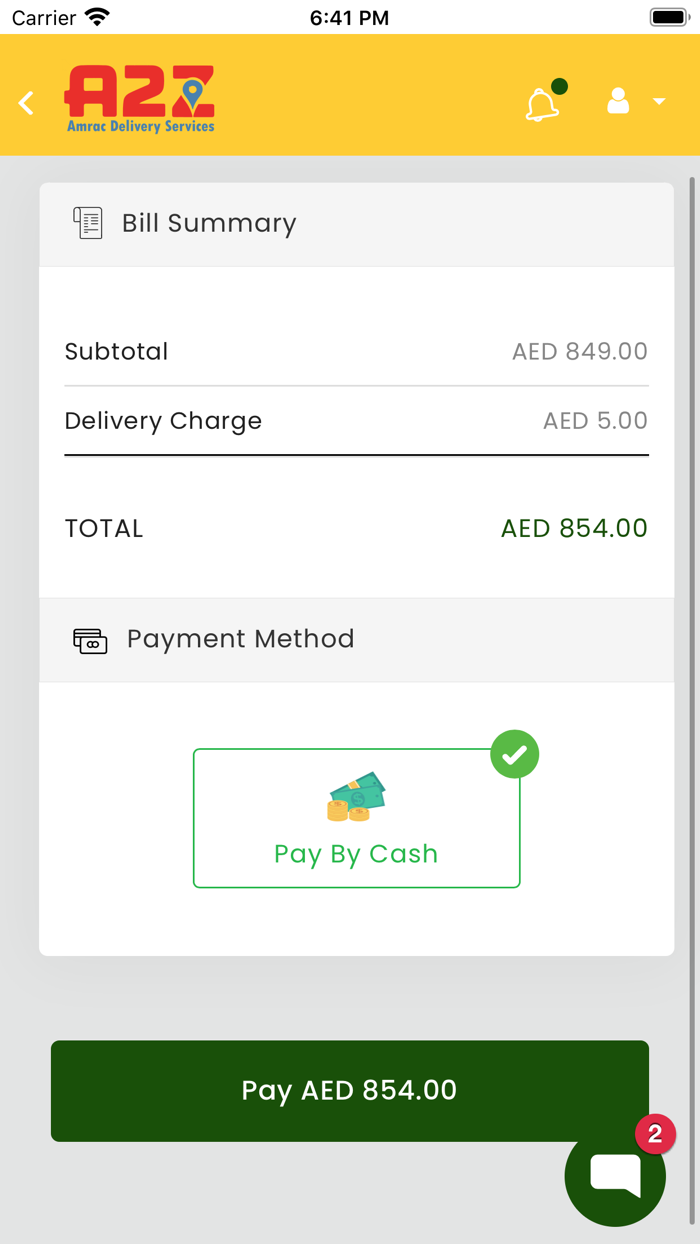Tap the back arrow in header

[27, 102]
